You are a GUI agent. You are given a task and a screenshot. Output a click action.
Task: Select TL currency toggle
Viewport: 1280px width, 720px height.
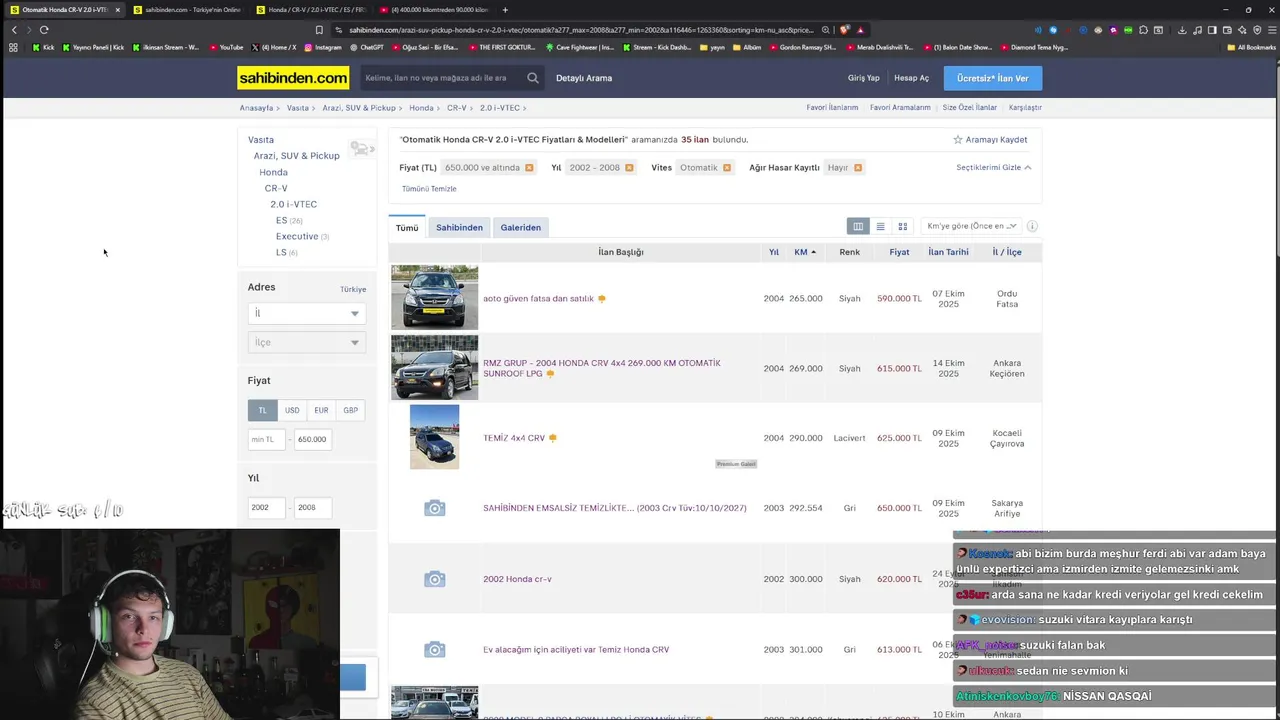tap(262, 410)
